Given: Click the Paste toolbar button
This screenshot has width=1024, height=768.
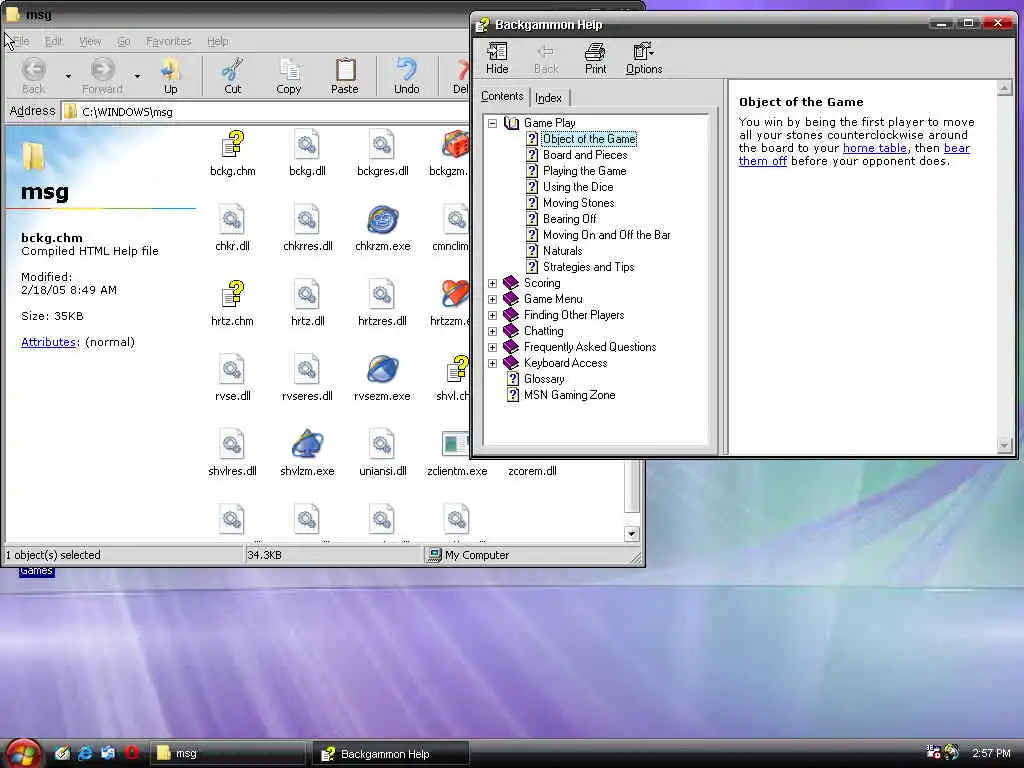Looking at the screenshot, I should tap(345, 76).
